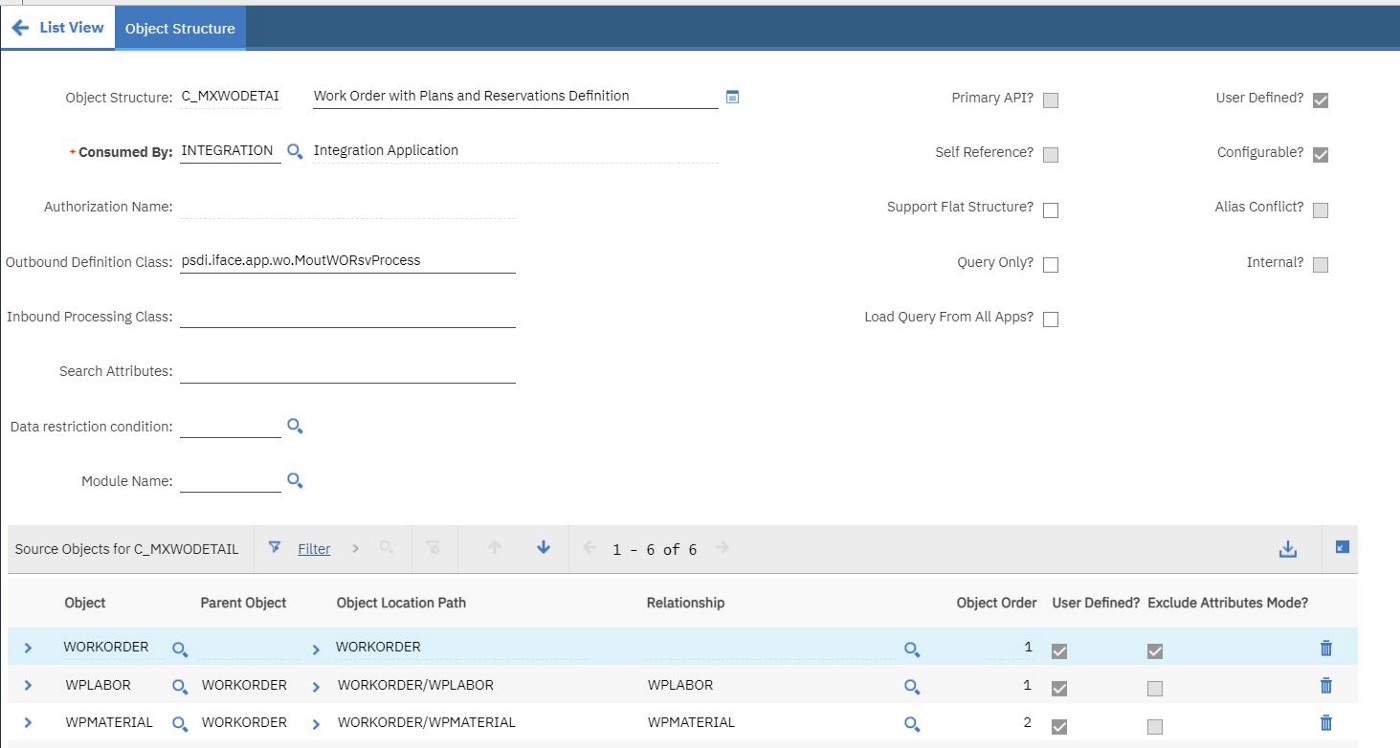Select the Object Structure tab
The height and width of the screenshot is (748, 1400).
point(180,28)
